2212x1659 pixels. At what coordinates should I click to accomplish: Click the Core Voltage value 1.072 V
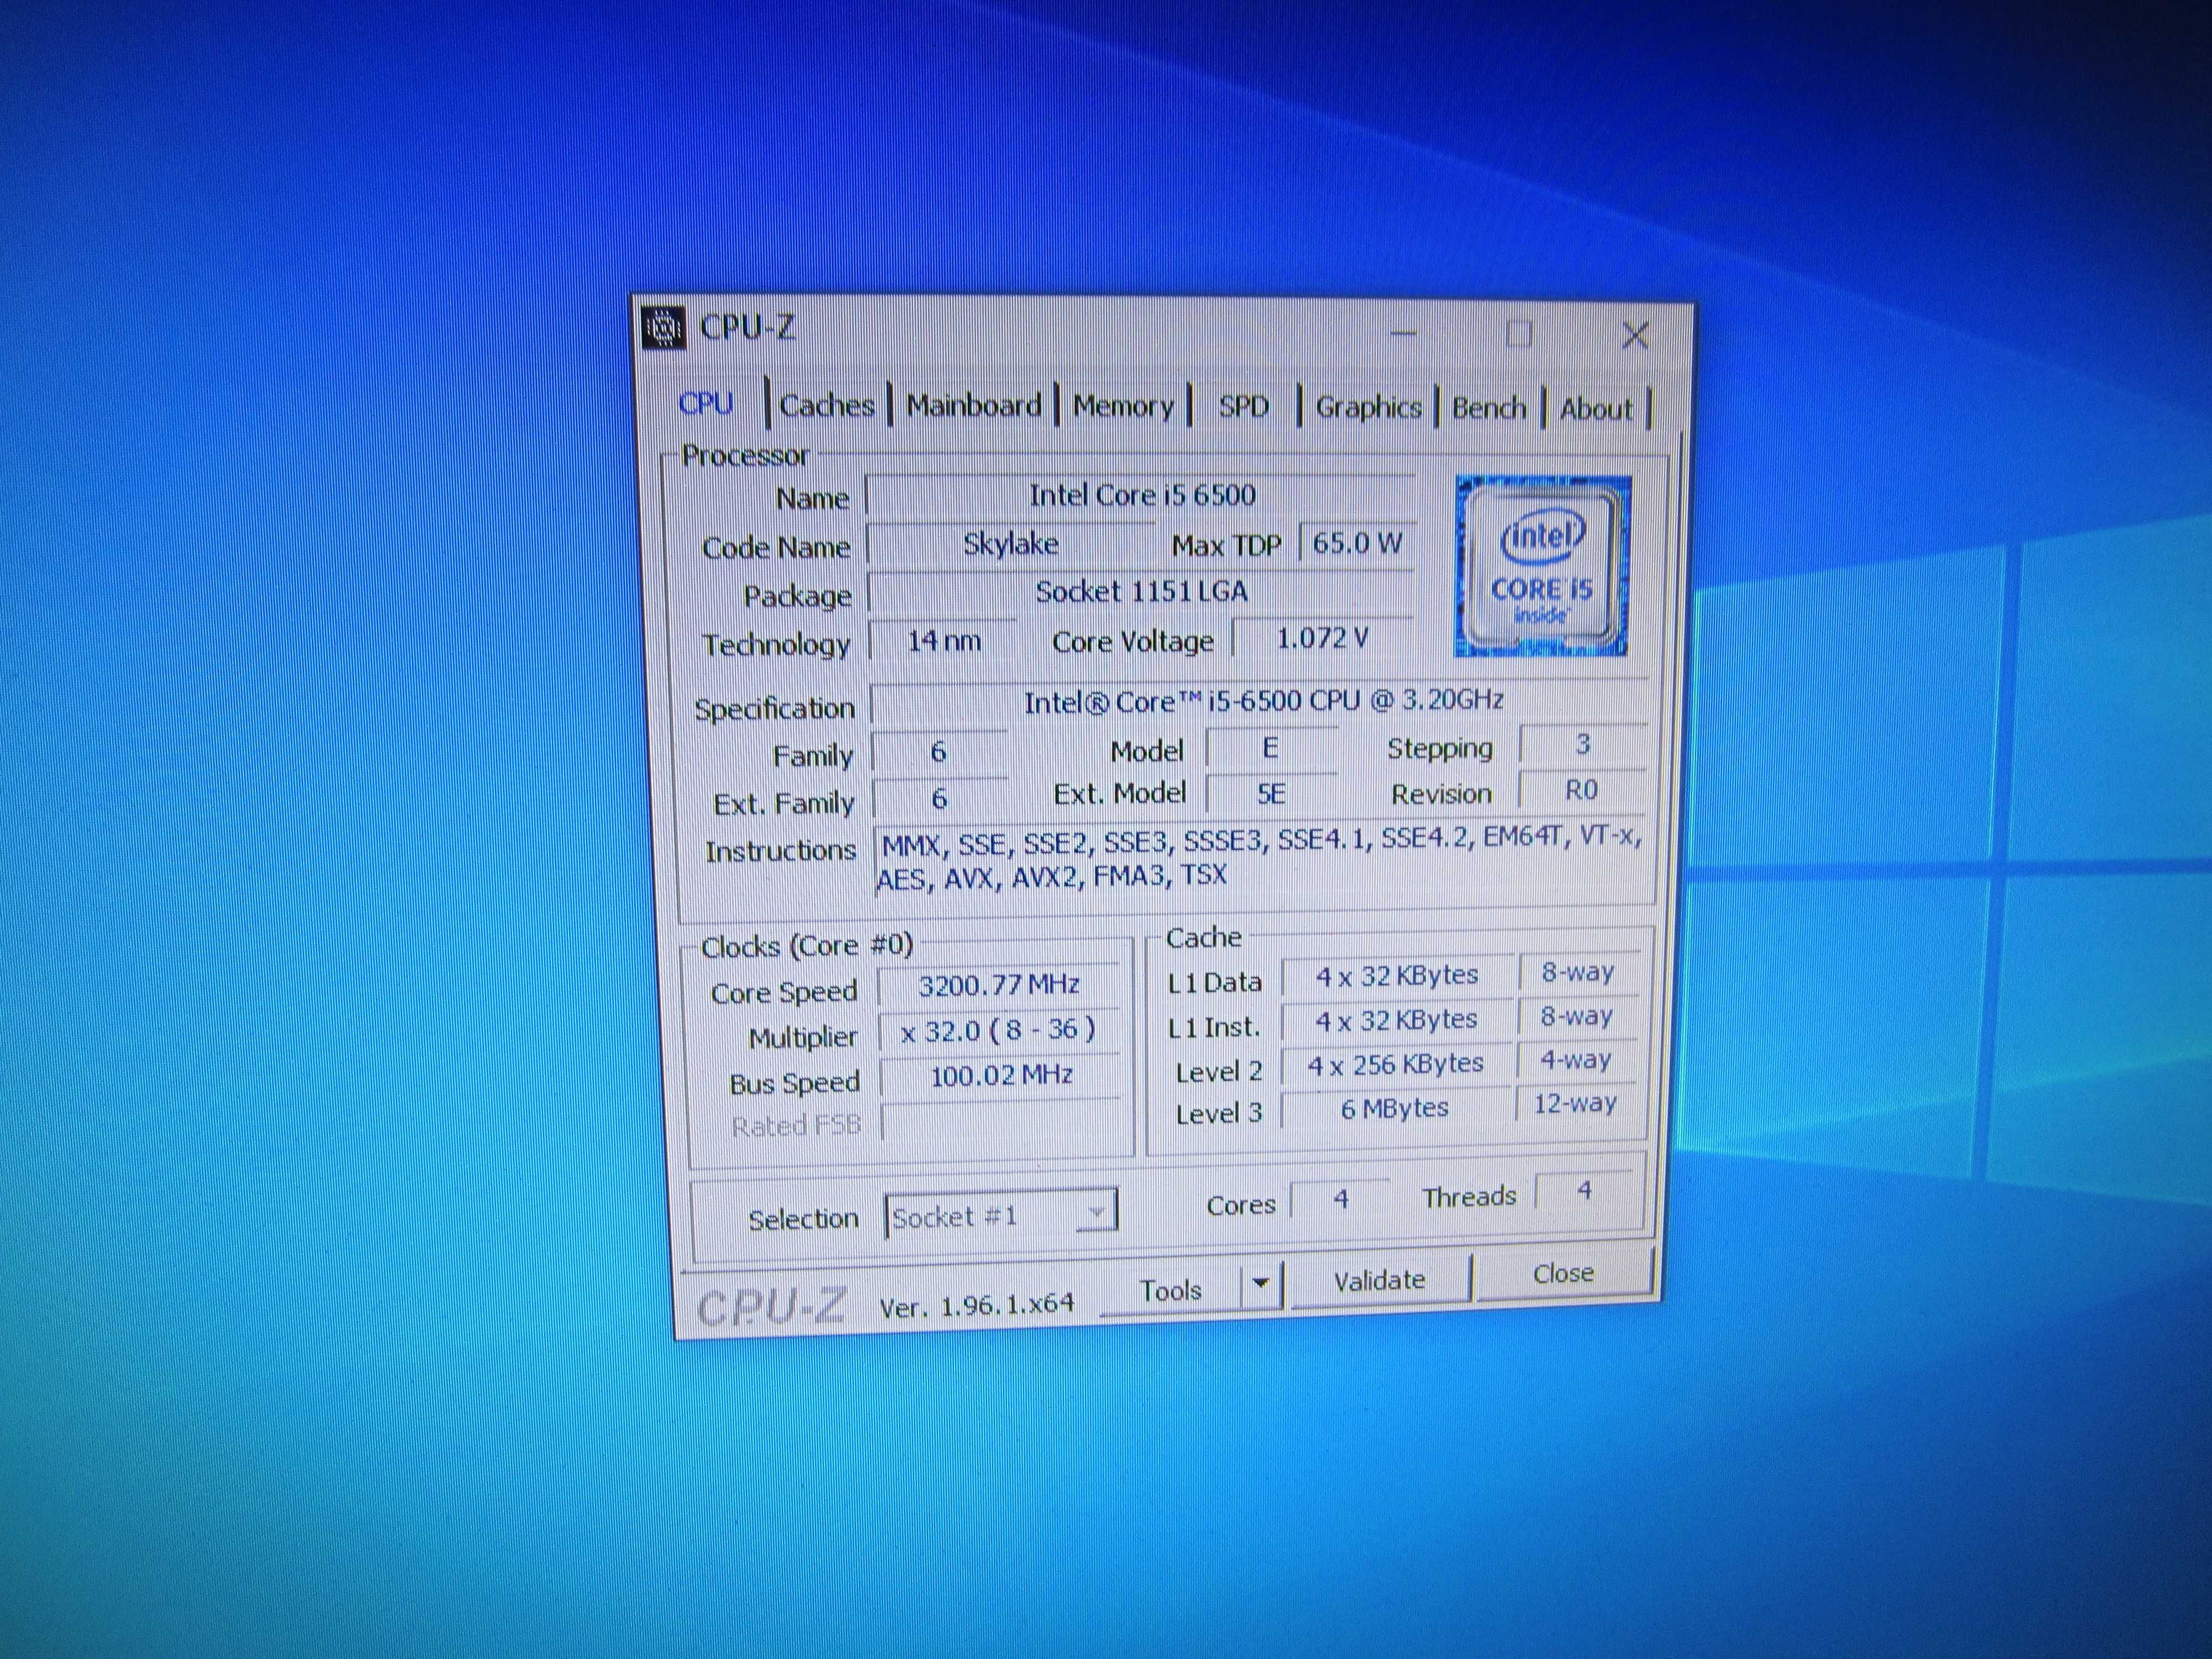[x=1323, y=638]
